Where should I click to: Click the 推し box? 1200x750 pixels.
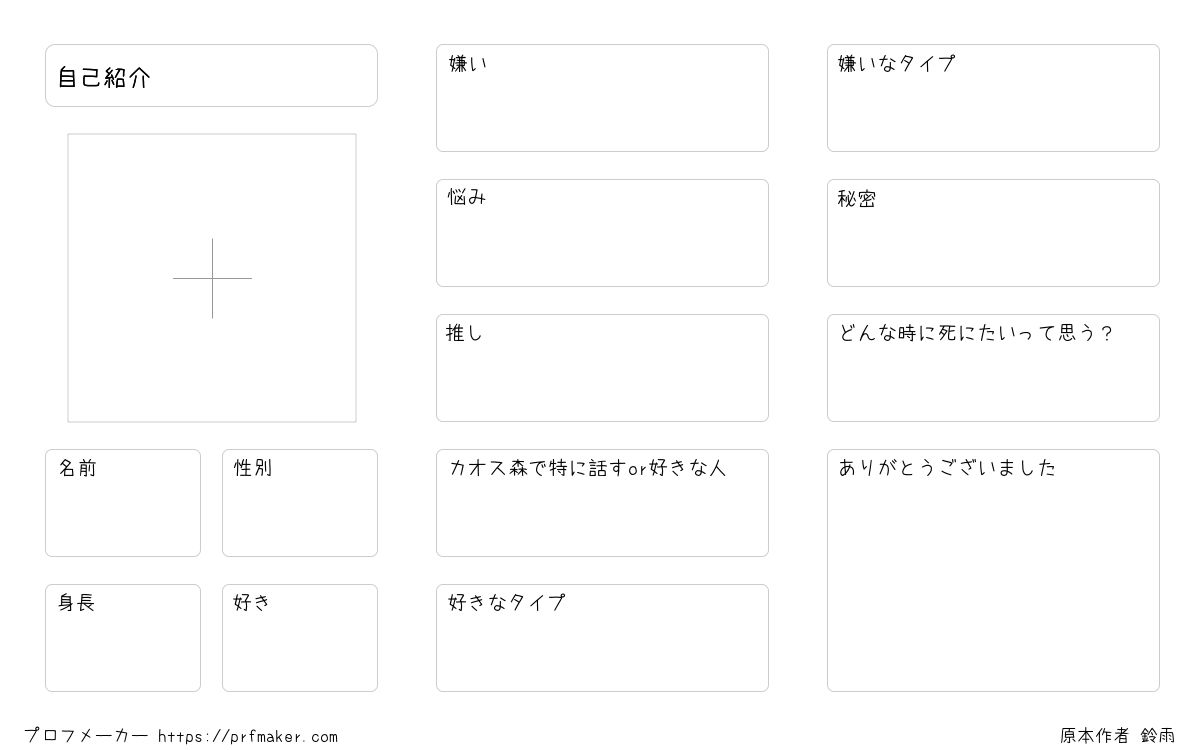[x=602, y=368]
